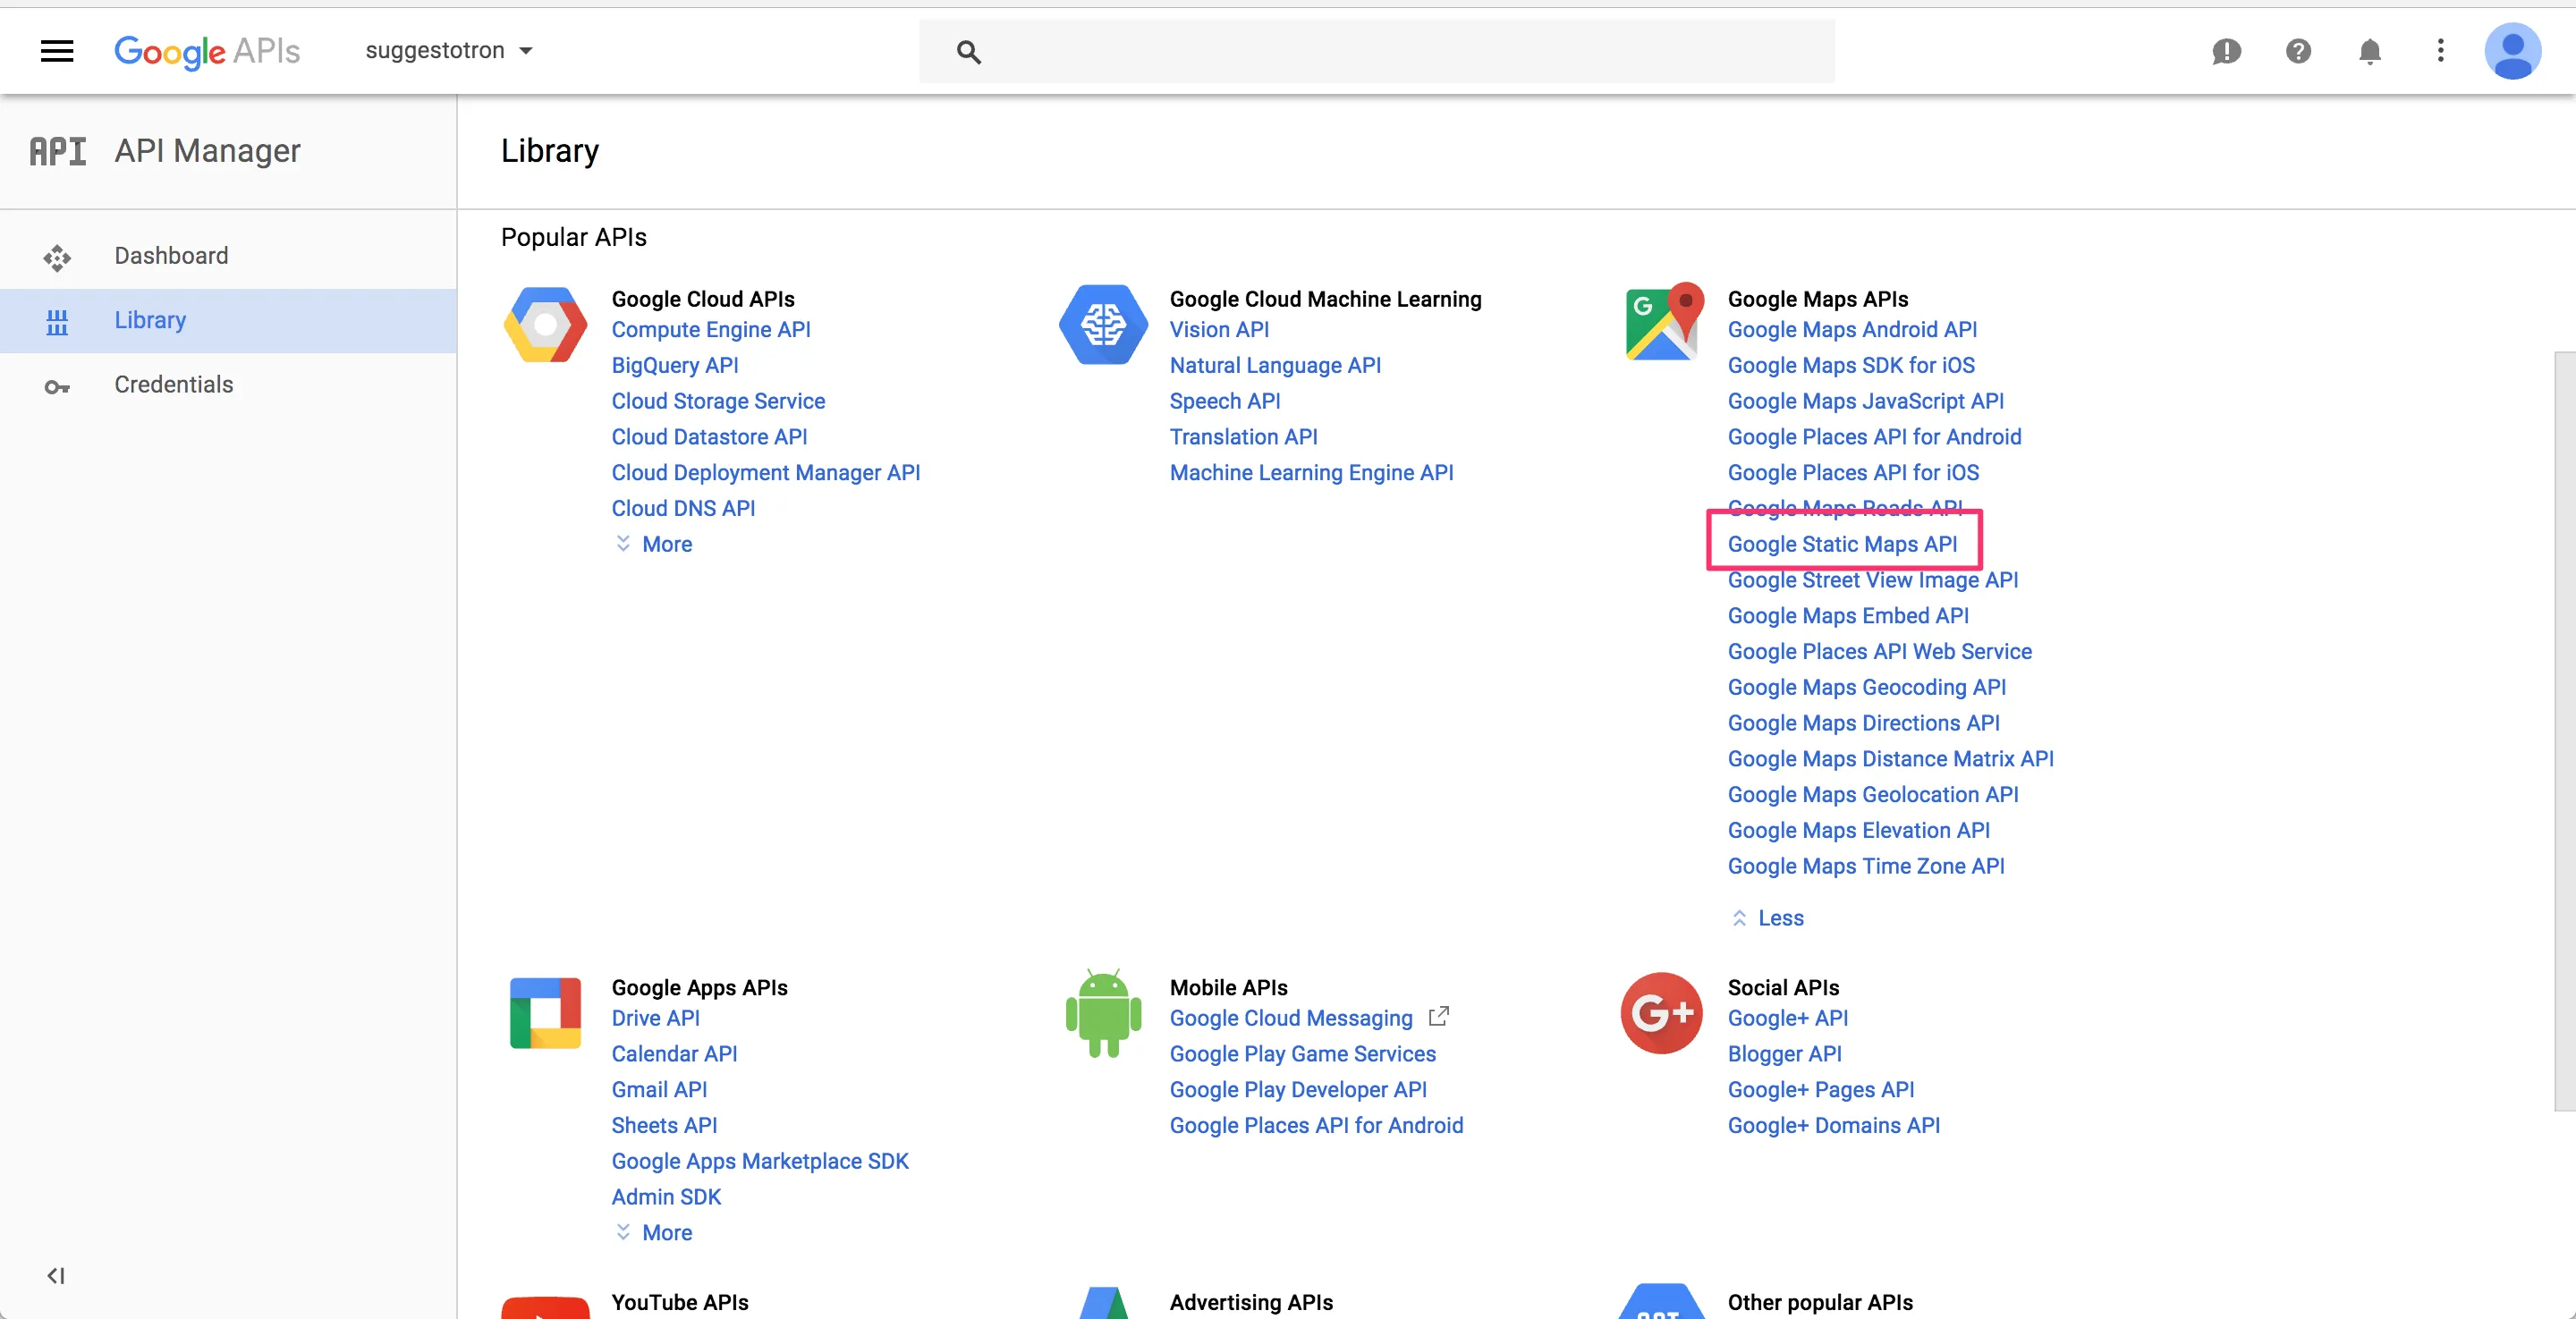This screenshot has height=1319, width=2576.
Task: Click the vertical page scrollbar
Action: [2564, 730]
